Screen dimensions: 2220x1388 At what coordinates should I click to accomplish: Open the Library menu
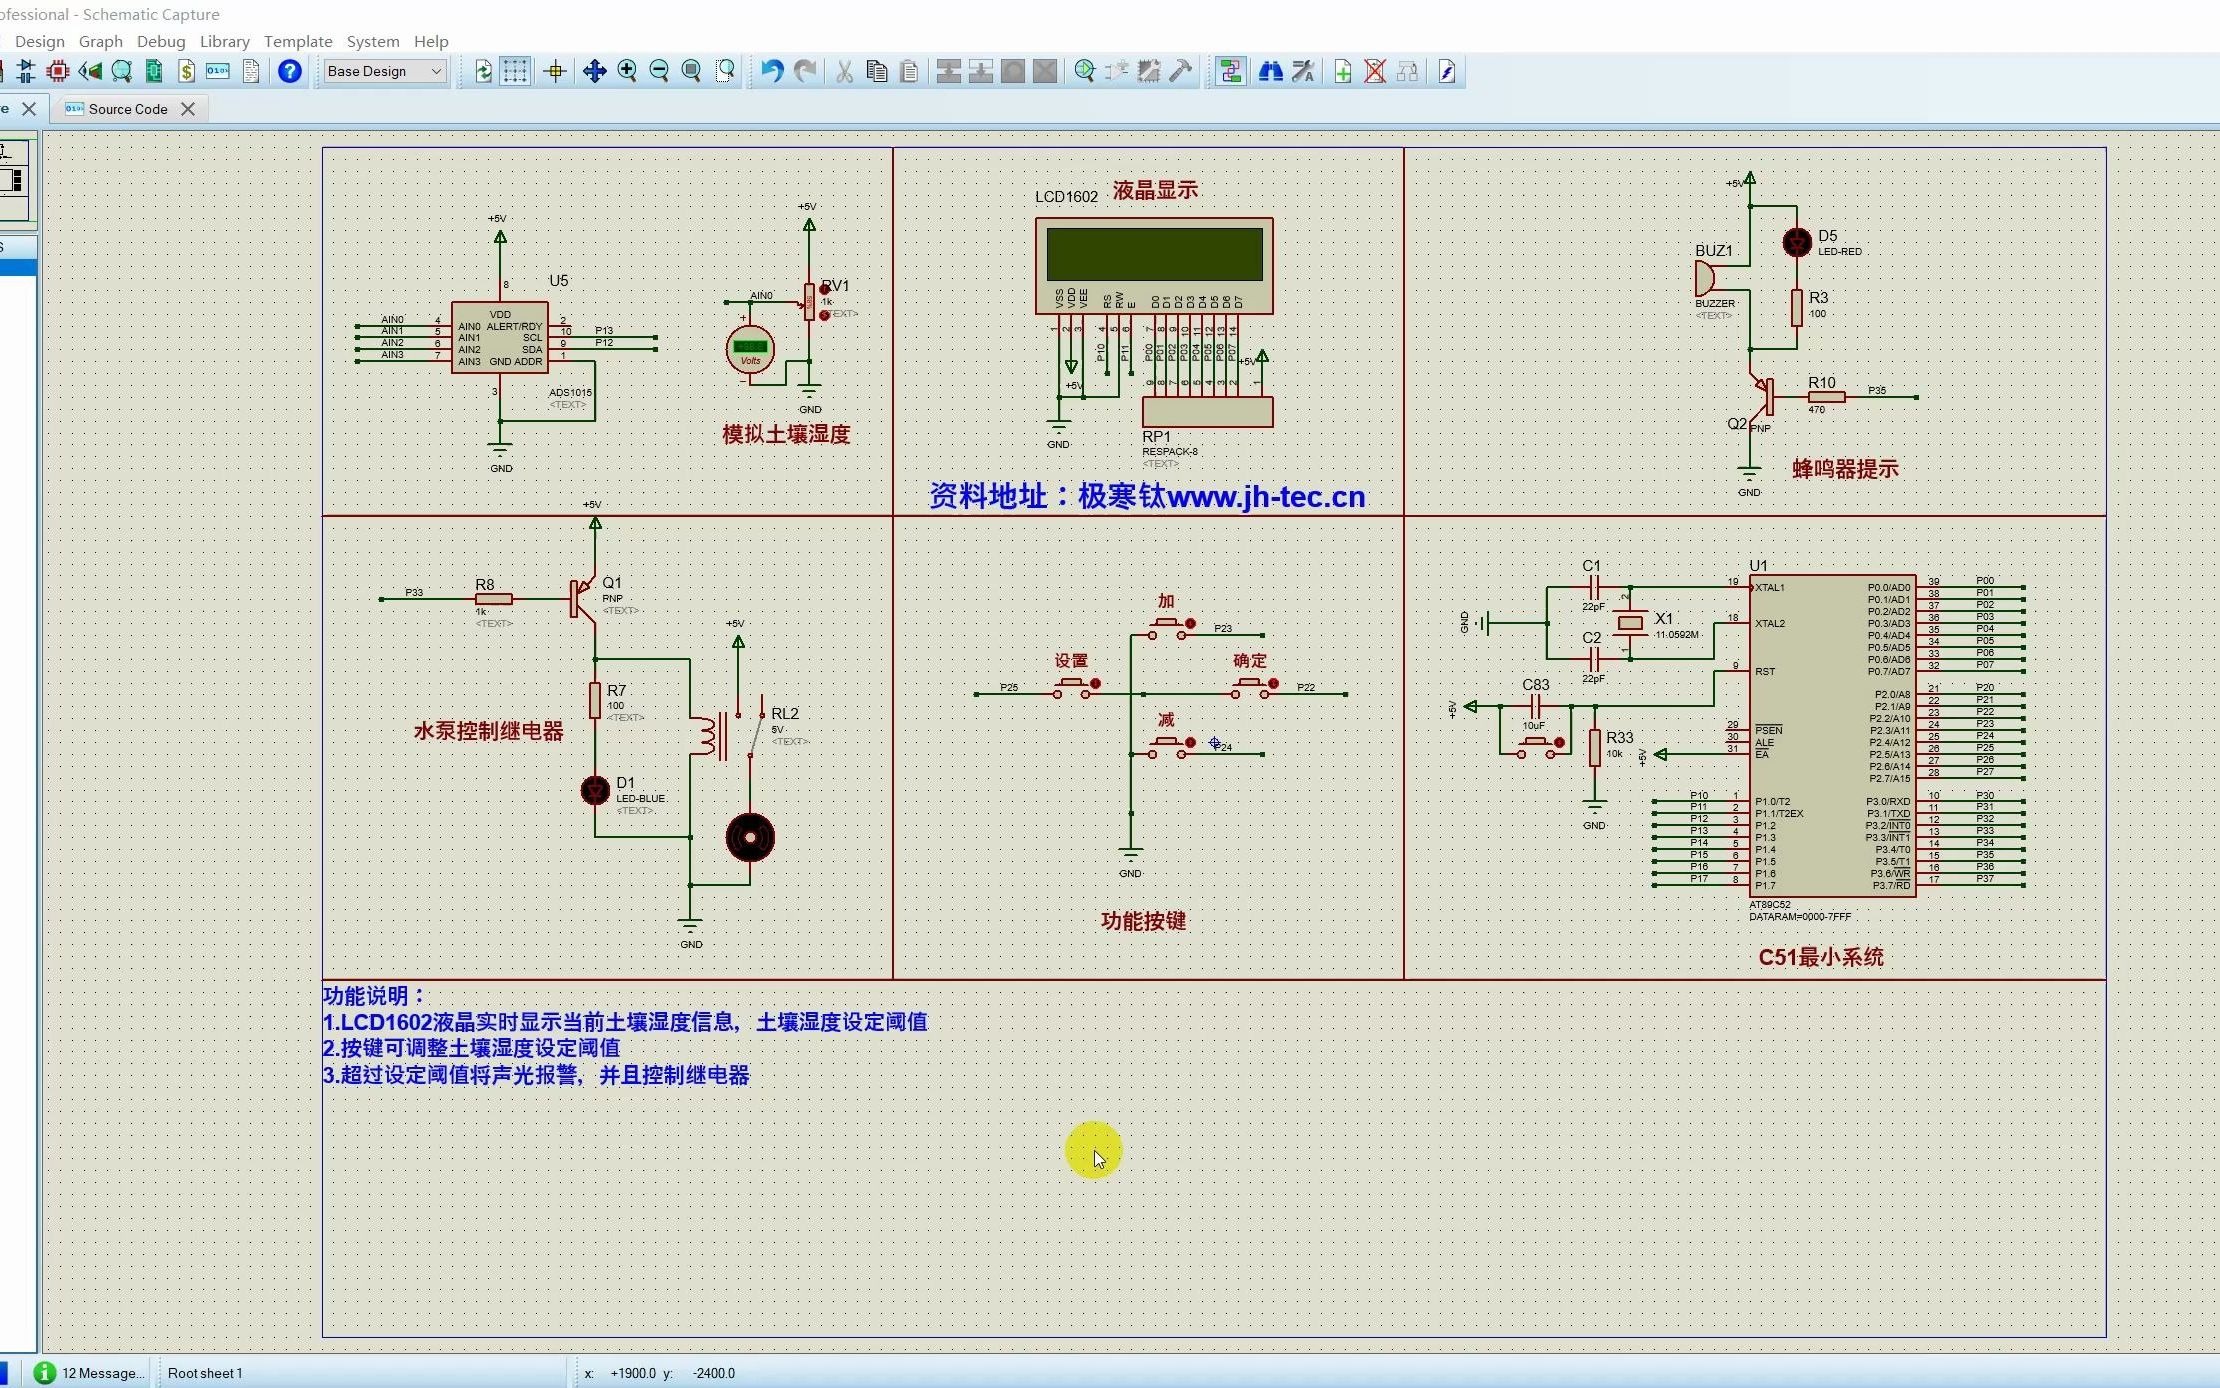pos(225,41)
